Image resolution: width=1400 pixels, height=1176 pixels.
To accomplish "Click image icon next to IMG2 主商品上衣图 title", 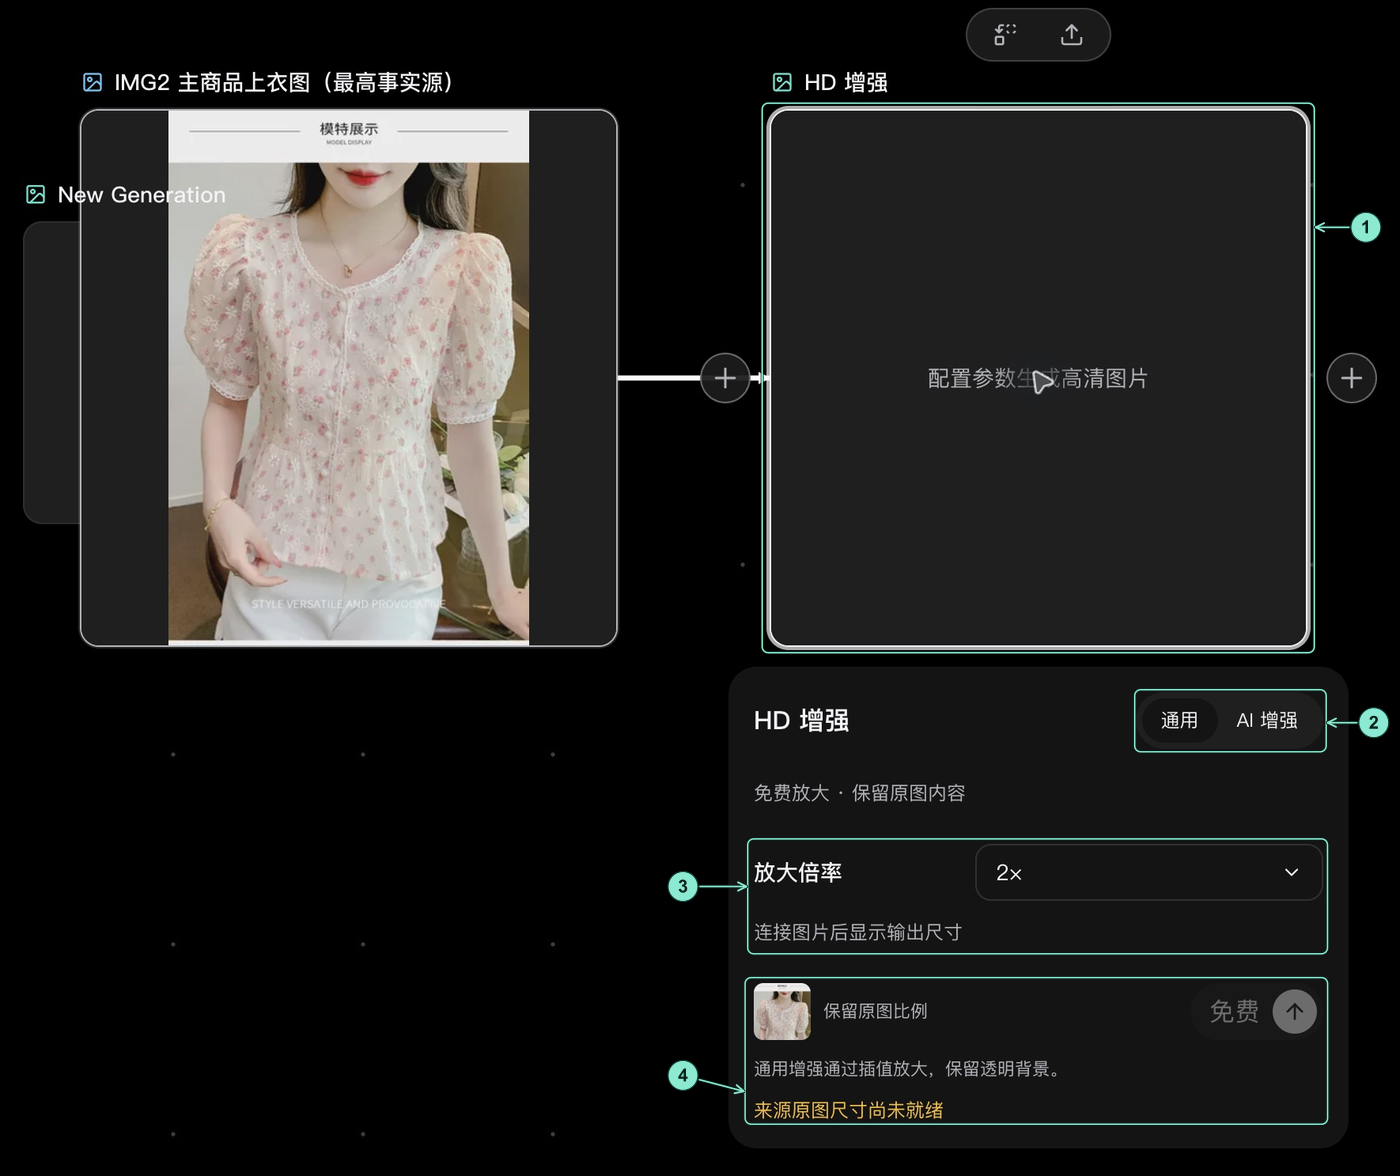I will pyautogui.click(x=92, y=82).
